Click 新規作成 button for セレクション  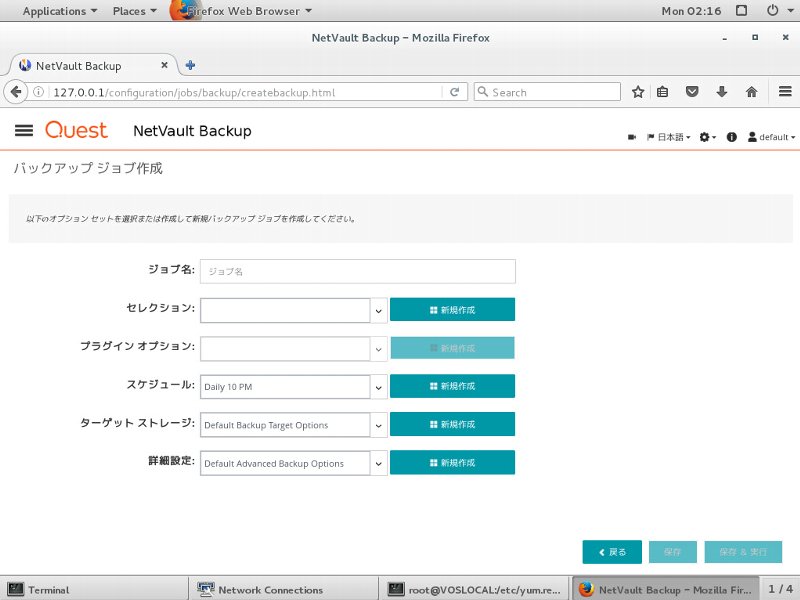click(x=453, y=310)
